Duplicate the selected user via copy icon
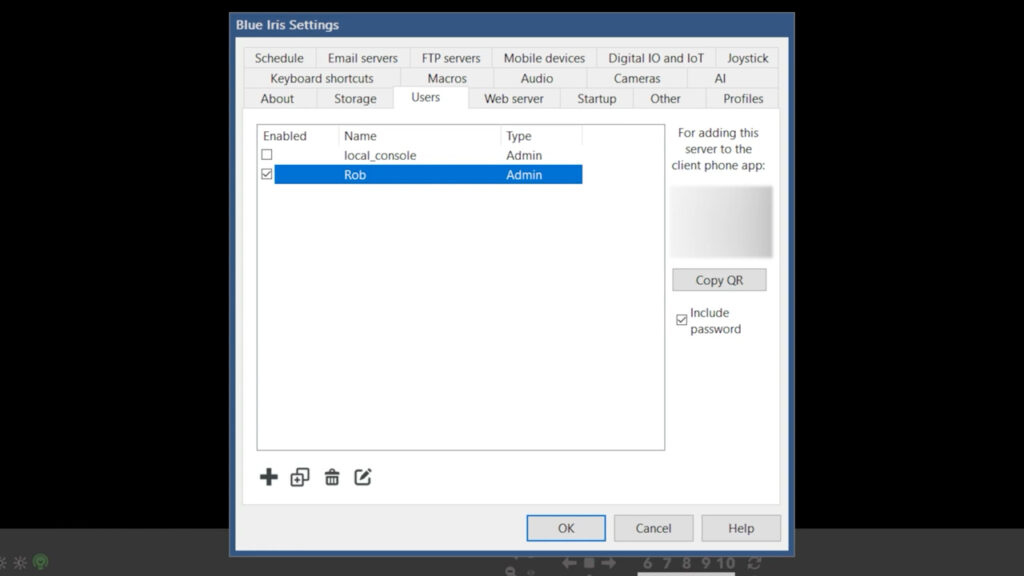The height and width of the screenshot is (576, 1024). [300, 477]
